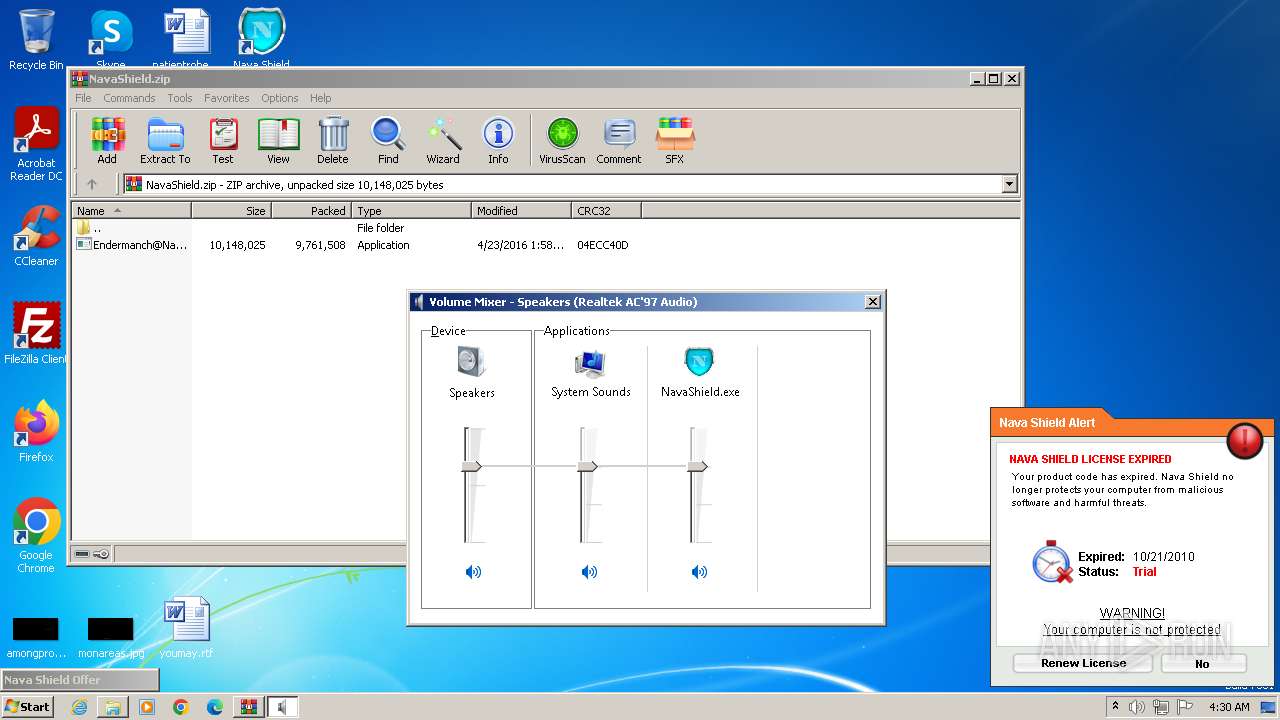This screenshot has height=720, width=1280.
Task: Sort by CRC32 column header
Action: [606, 210]
